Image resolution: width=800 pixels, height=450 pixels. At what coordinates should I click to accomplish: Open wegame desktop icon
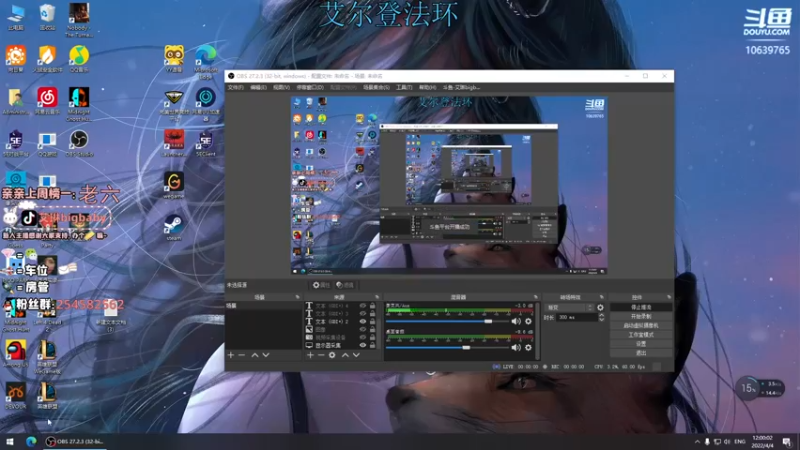[174, 185]
